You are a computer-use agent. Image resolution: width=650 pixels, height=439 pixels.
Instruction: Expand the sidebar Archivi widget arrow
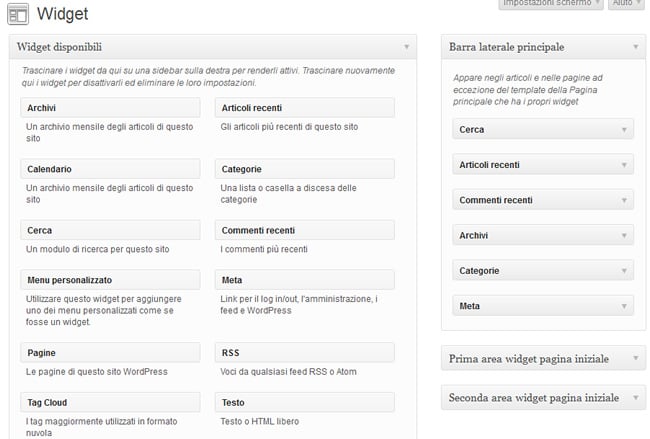tap(625, 236)
